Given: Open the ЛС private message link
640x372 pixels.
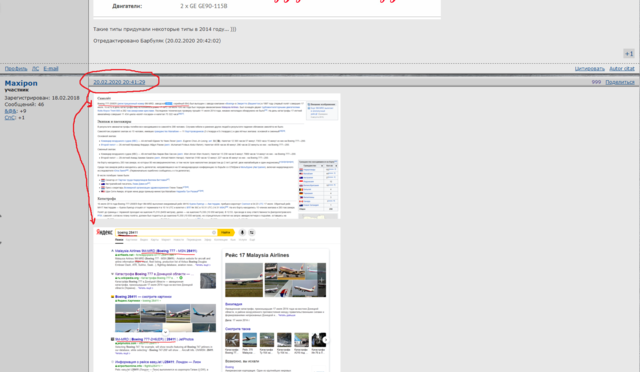Looking at the screenshot, I should coord(36,69).
